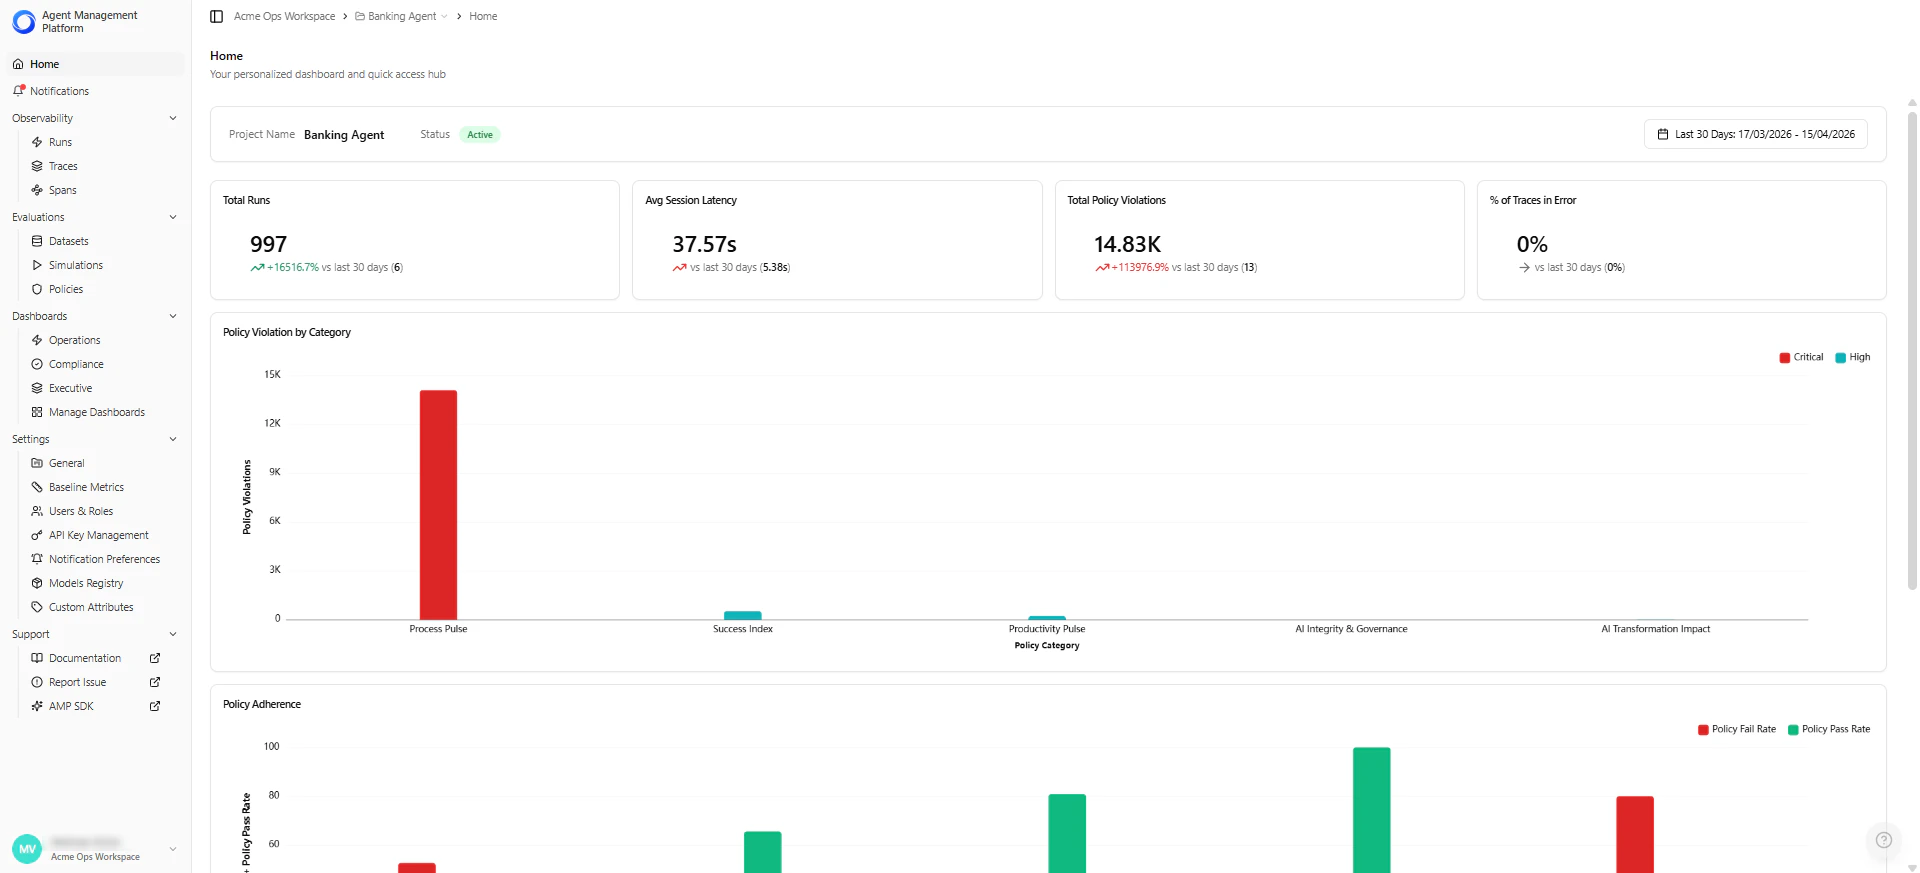Collapse the Settings section

click(173, 439)
